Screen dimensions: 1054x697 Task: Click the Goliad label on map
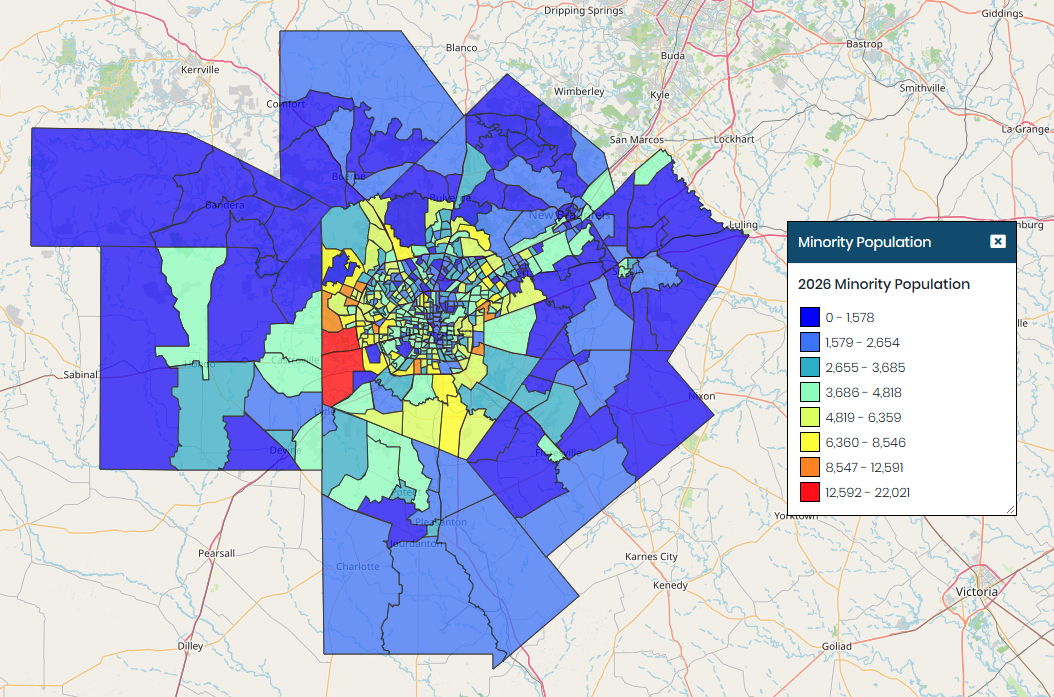837,646
